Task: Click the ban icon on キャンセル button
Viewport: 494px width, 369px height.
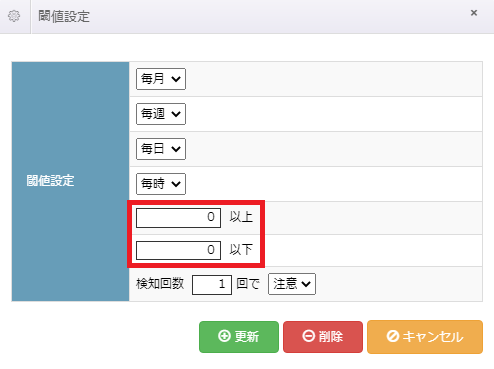Action: point(393,336)
